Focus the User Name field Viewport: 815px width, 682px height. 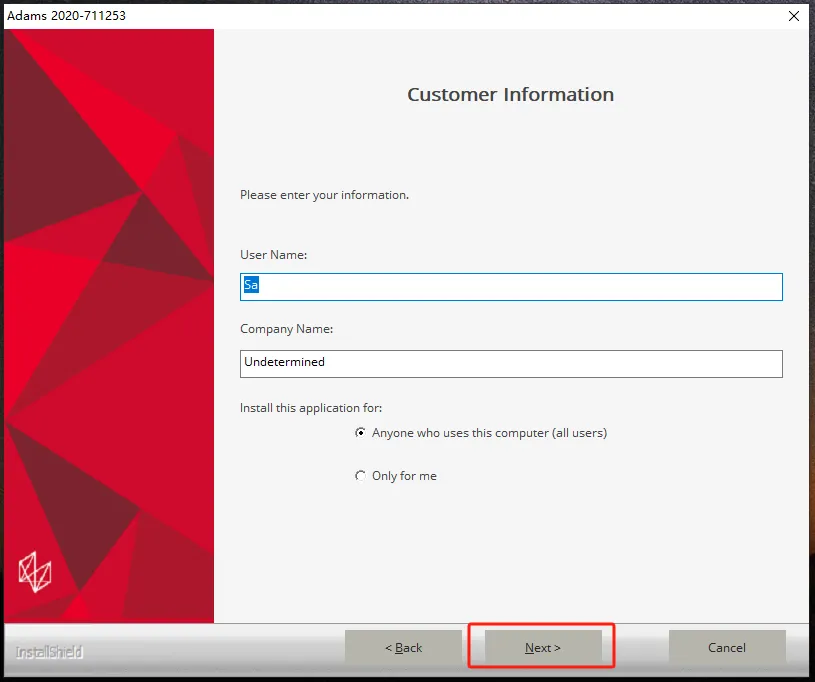[511, 287]
